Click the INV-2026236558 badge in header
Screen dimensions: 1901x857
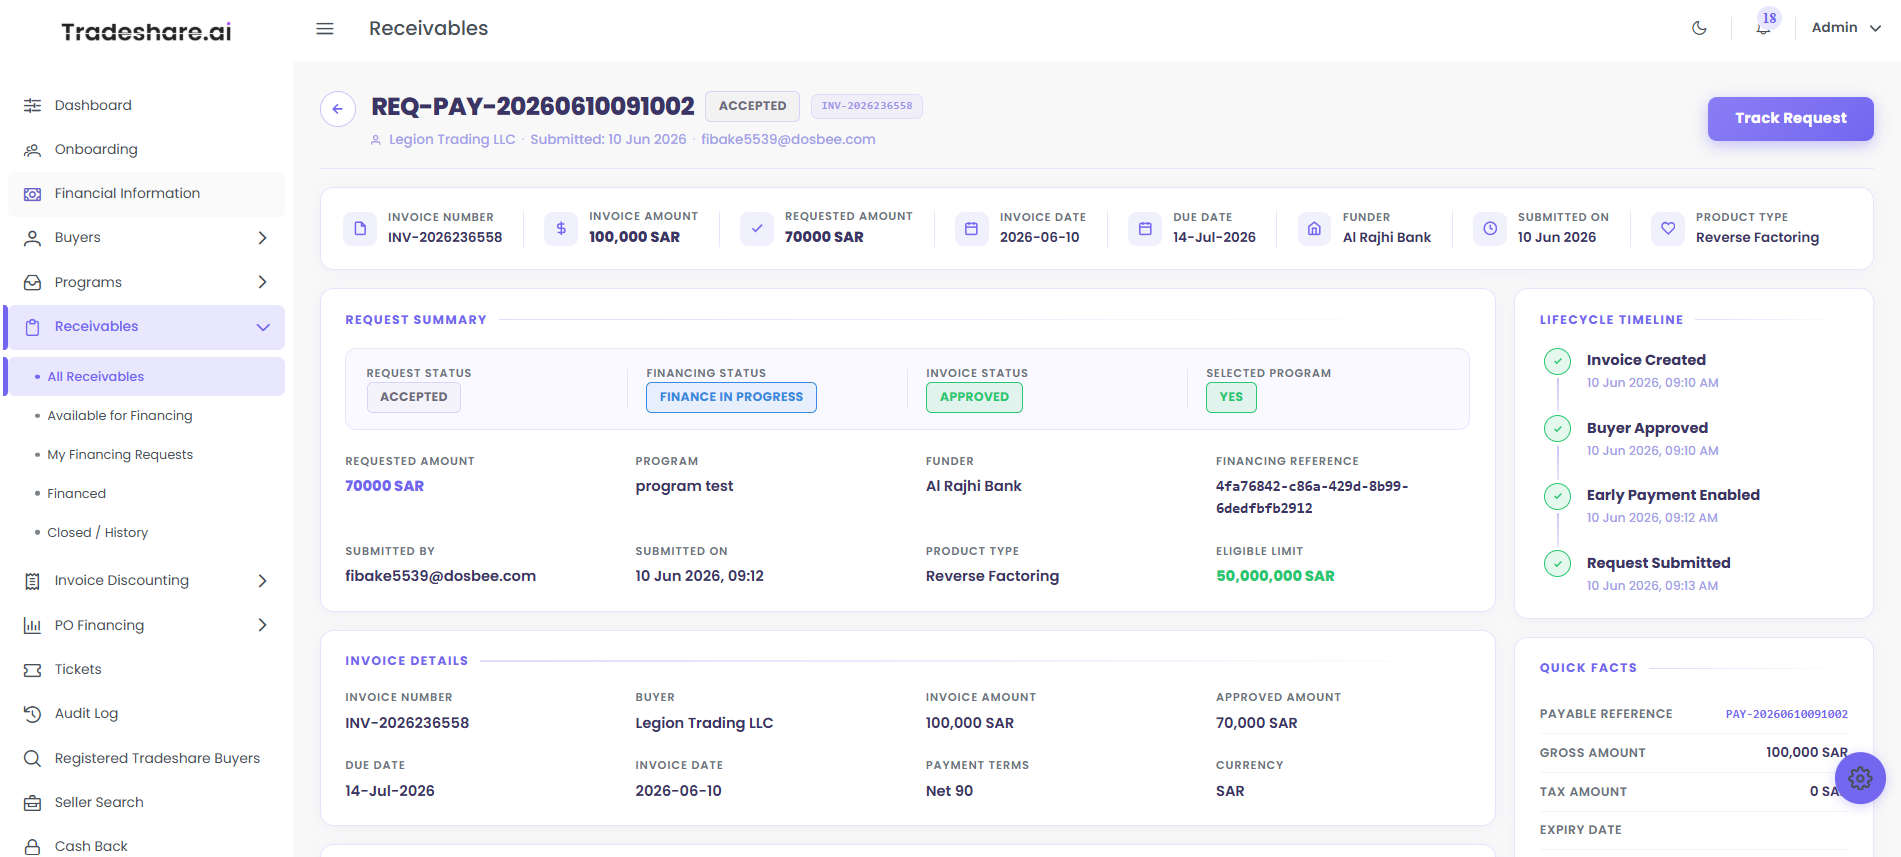pyautogui.click(x=867, y=106)
